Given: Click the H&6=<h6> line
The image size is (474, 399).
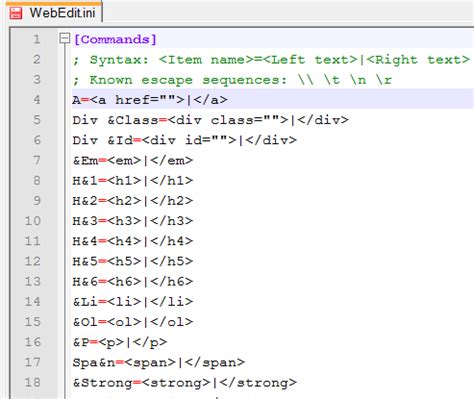Looking at the screenshot, I should (x=133, y=281).
